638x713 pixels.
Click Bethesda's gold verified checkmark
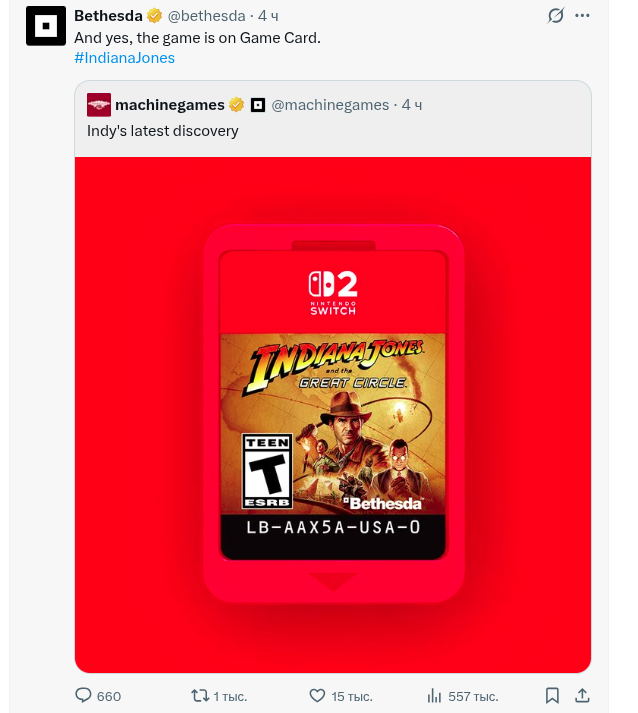[x=155, y=16]
